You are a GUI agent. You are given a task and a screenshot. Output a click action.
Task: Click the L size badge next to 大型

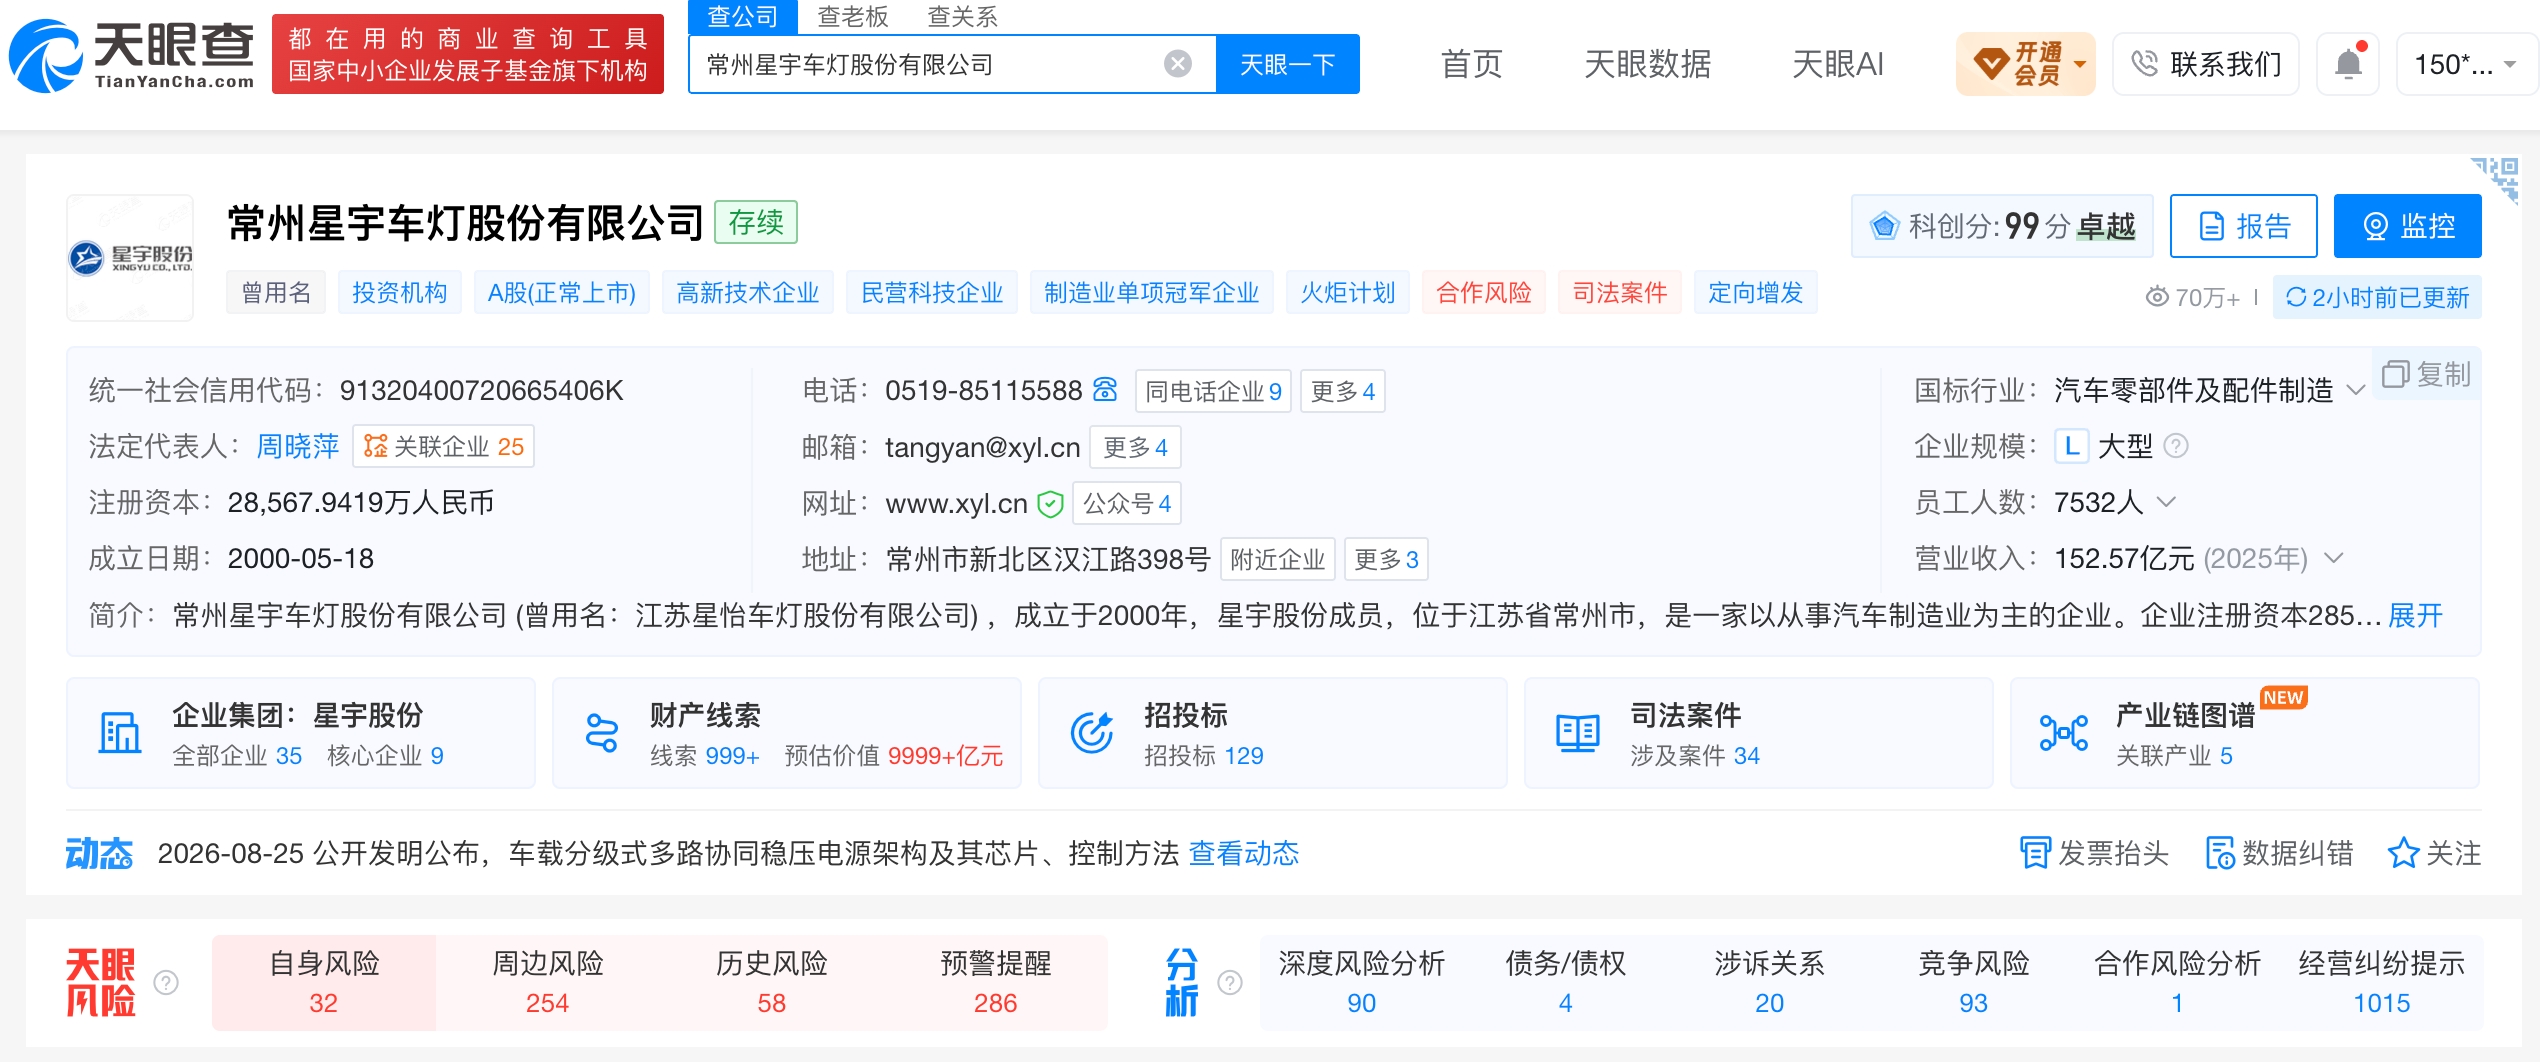[2071, 446]
